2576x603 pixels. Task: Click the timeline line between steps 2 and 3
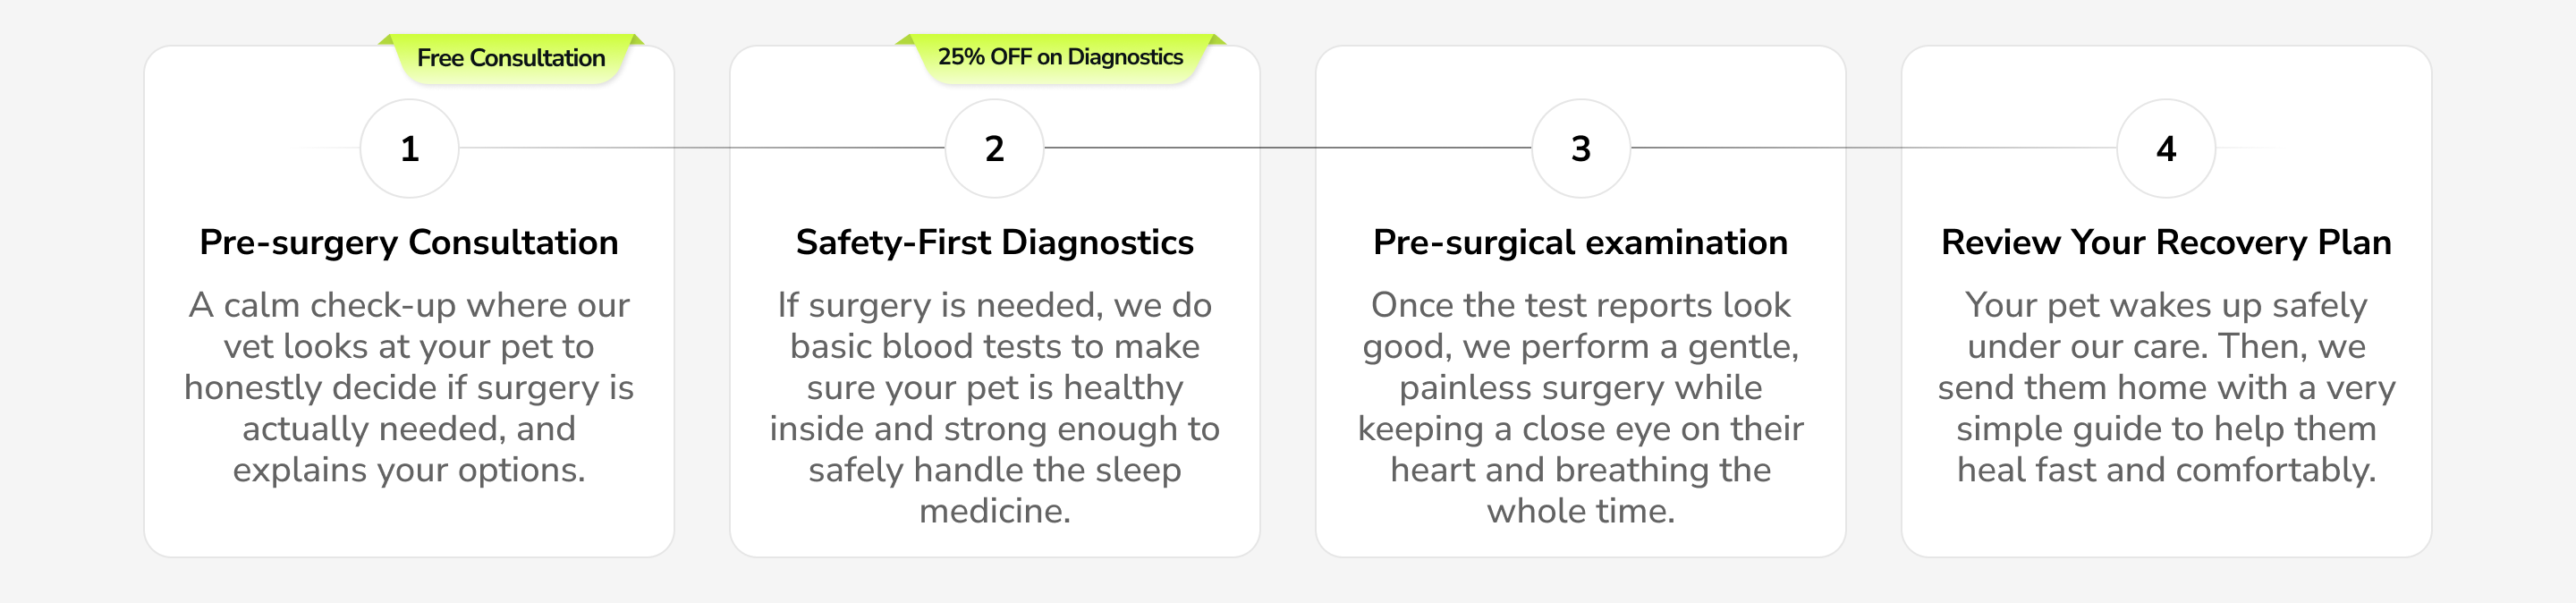click(x=1288, y=148)
